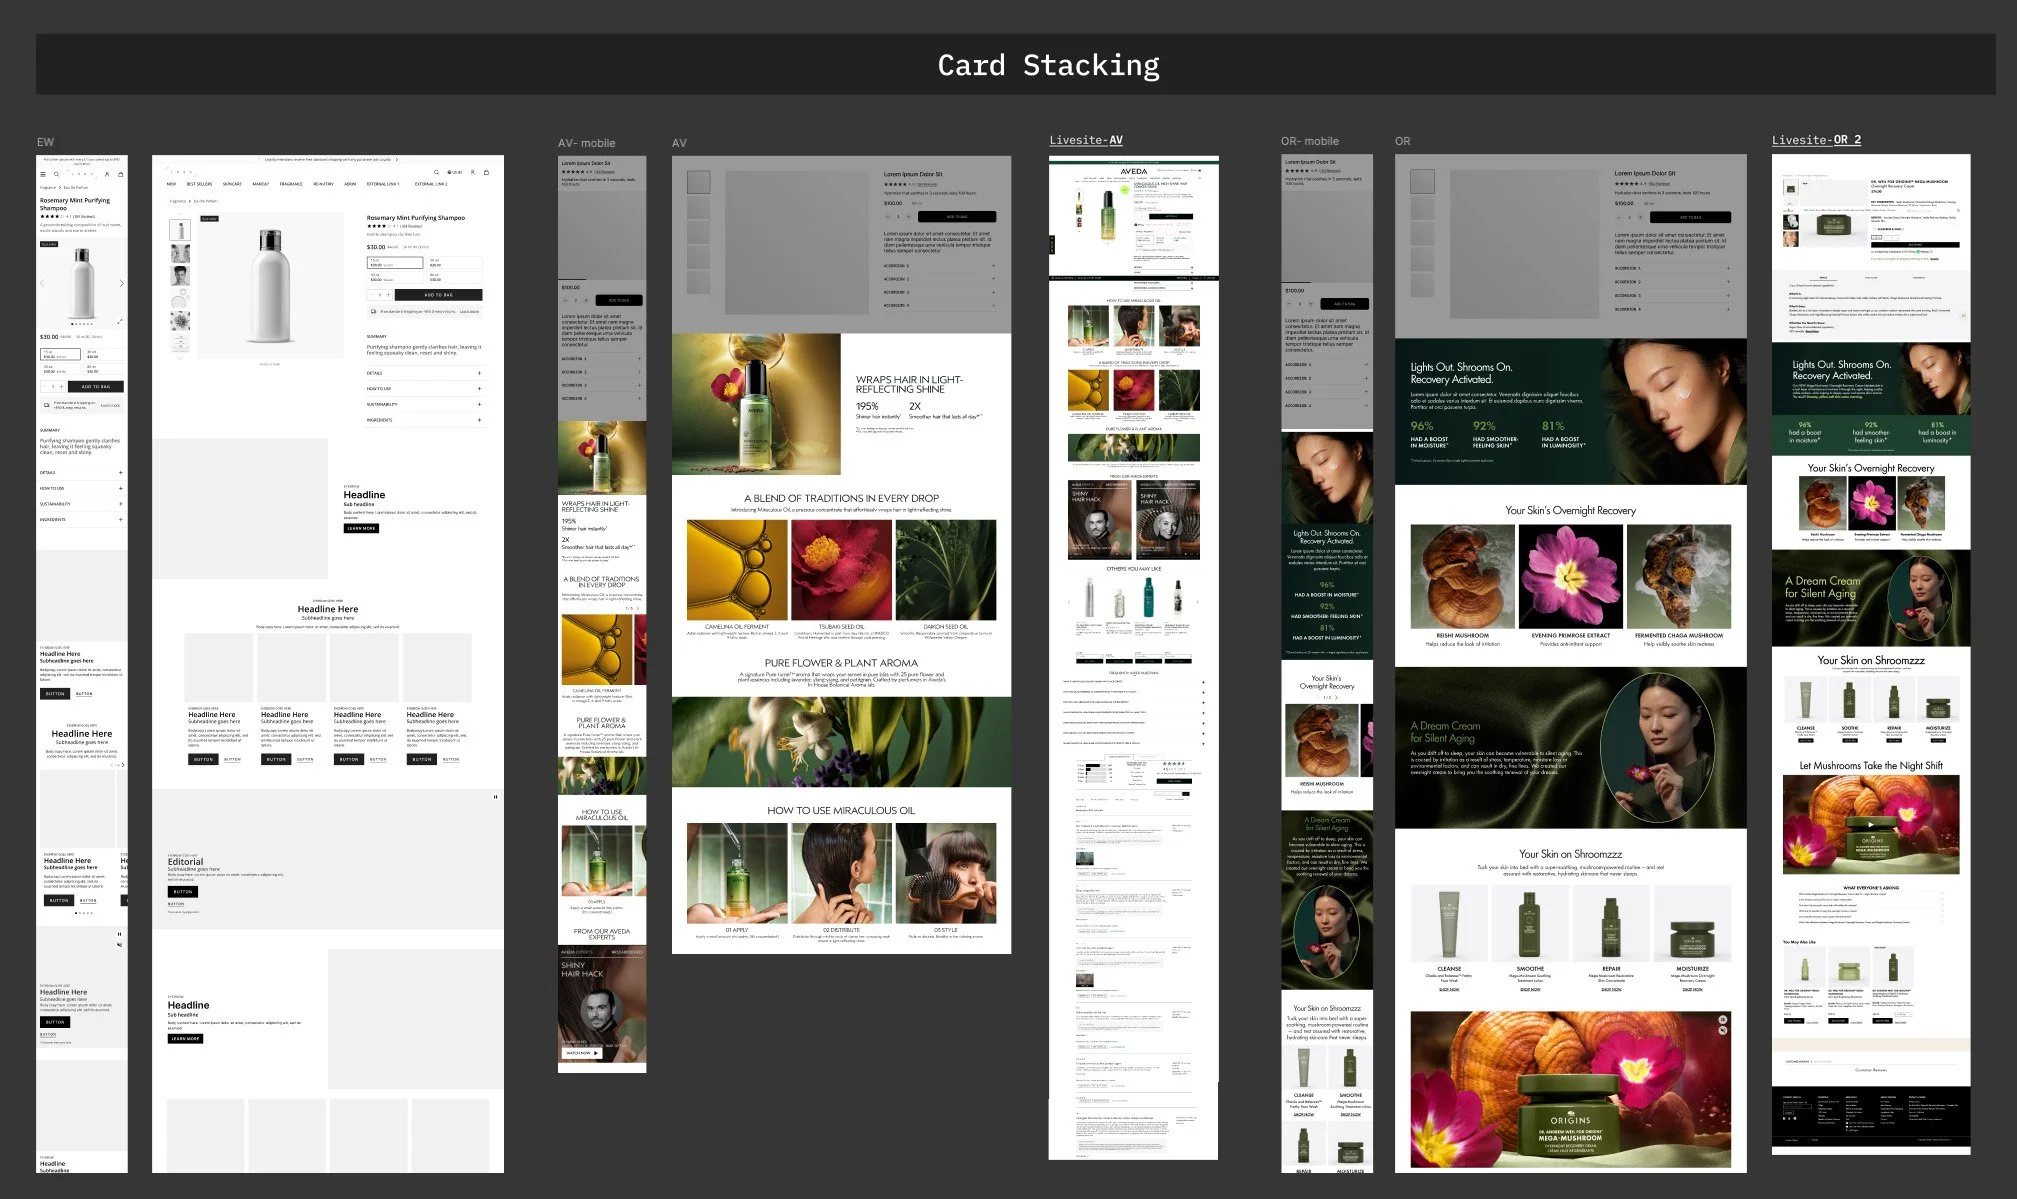Expand Accordion 1 in AV desktop frame
Viewport: 2017px width, 1199px height.
point(992,266)
